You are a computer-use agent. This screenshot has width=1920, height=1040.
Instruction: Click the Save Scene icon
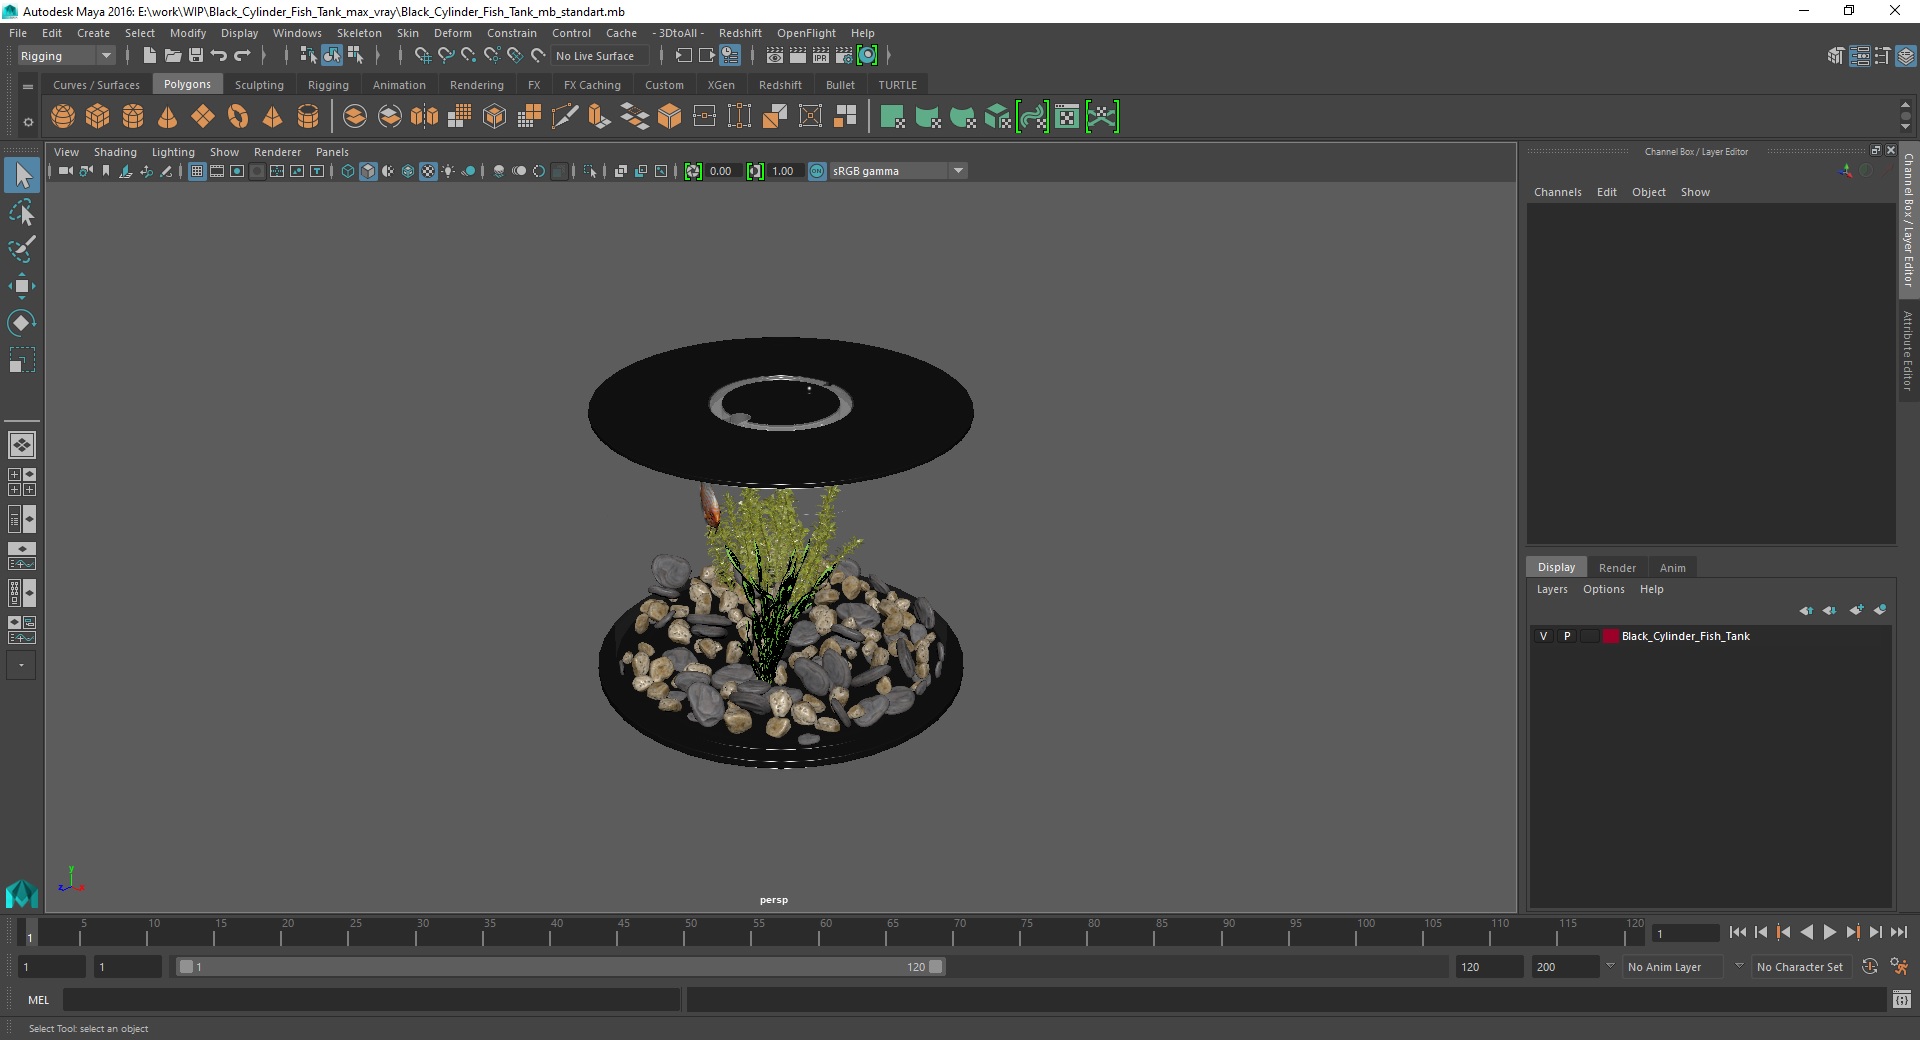[x=196, y=56]
